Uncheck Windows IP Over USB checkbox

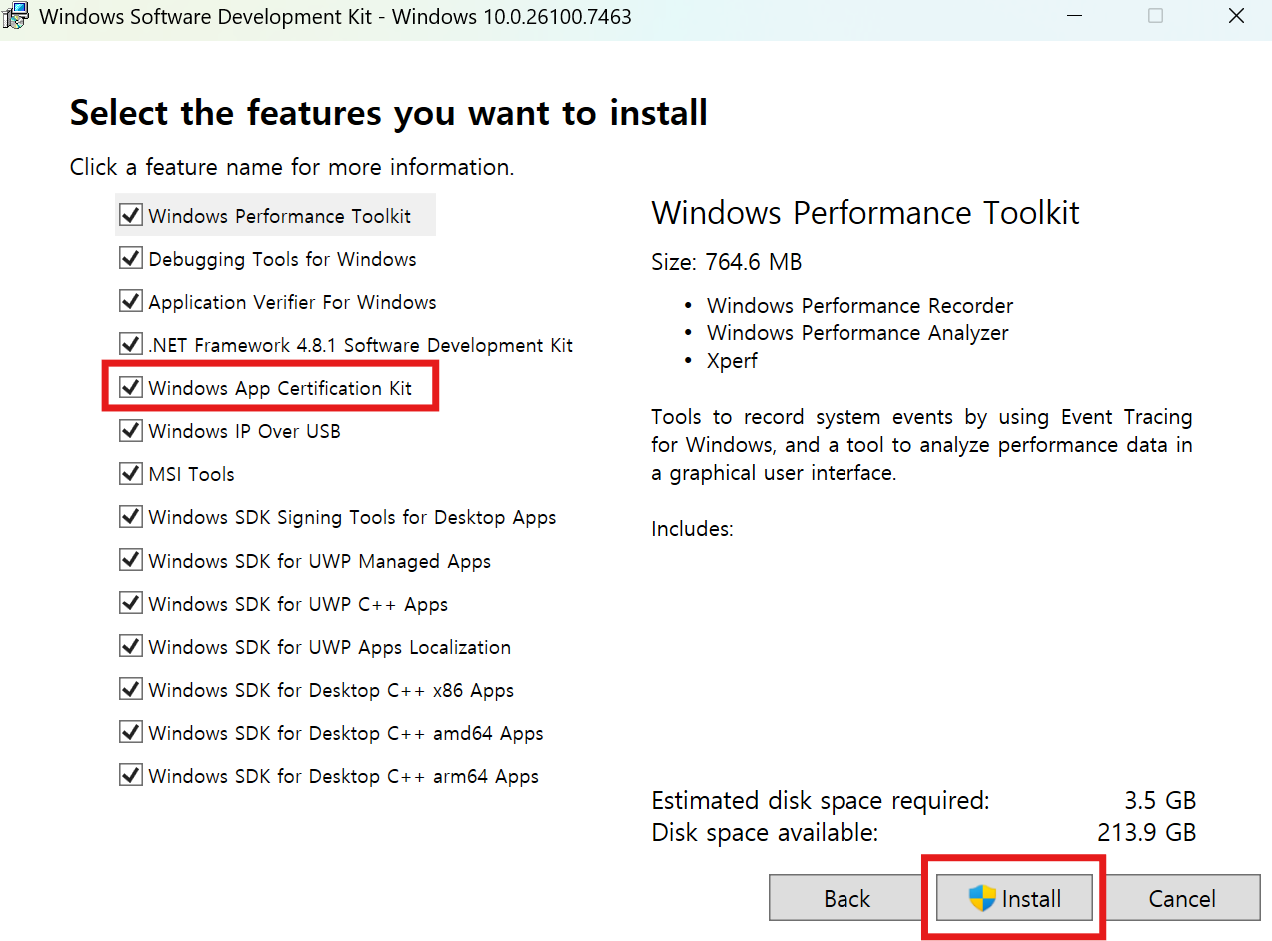coord(130,430)
